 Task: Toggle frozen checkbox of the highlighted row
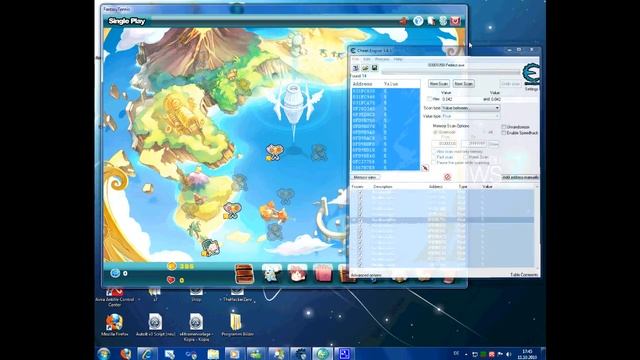pyautogui.click(x=360, y=220)
